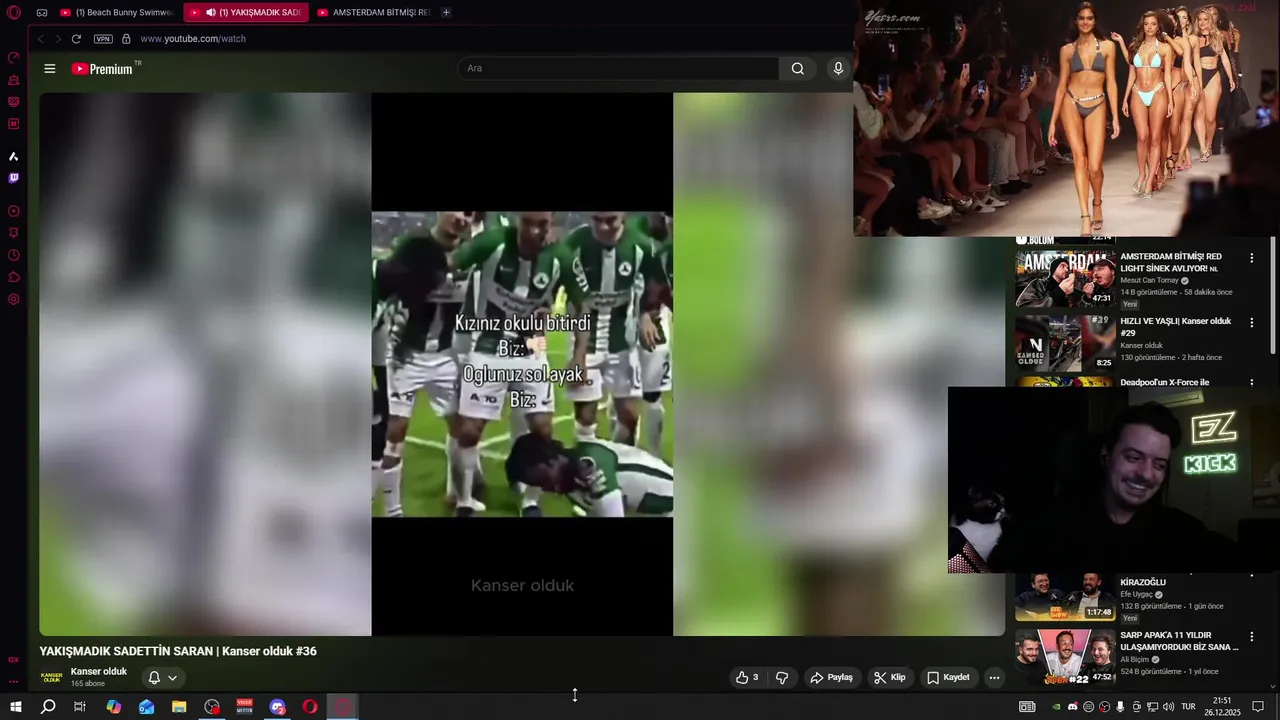Open Opera browser taskbar icon
The image size is (1280, 720).
tap(310, 707)
